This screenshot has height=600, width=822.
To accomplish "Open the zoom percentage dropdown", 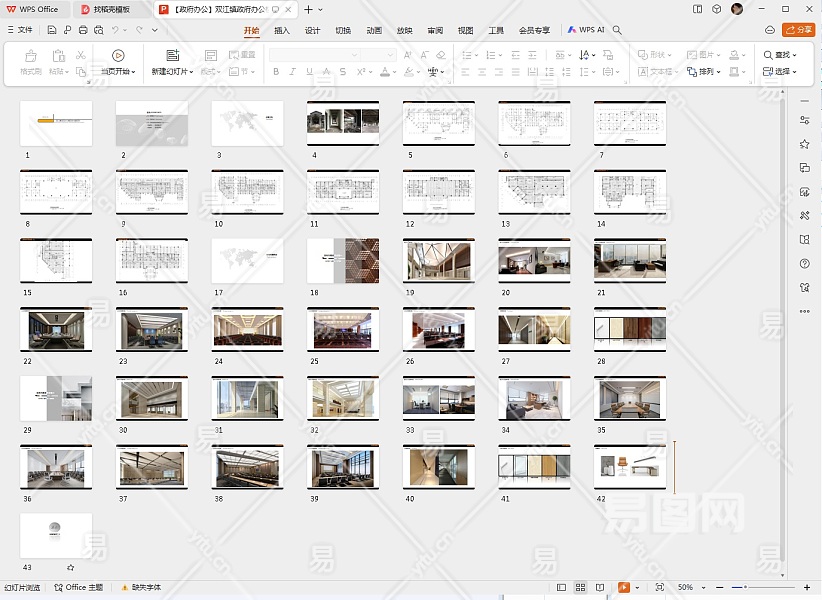I will [690, 587].
